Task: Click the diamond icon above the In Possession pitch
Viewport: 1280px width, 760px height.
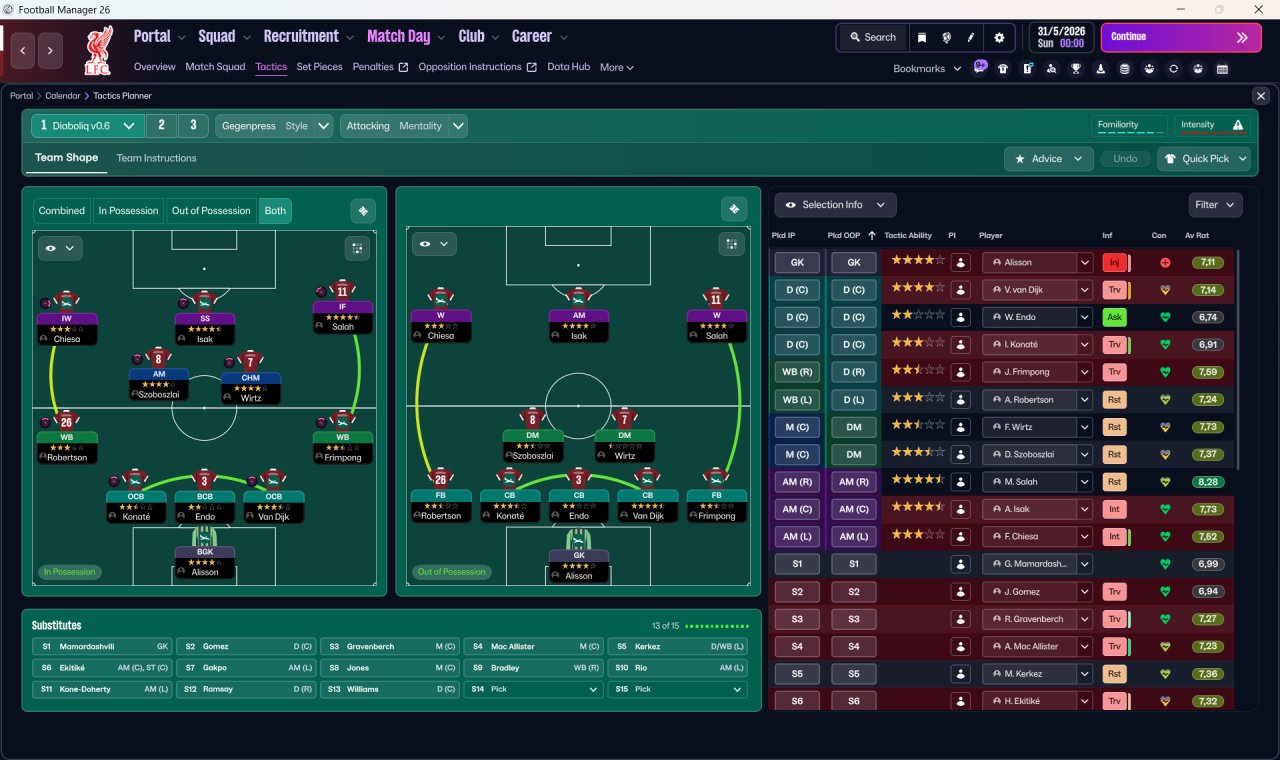Action: pyautogui.click(x=363, y=211)
